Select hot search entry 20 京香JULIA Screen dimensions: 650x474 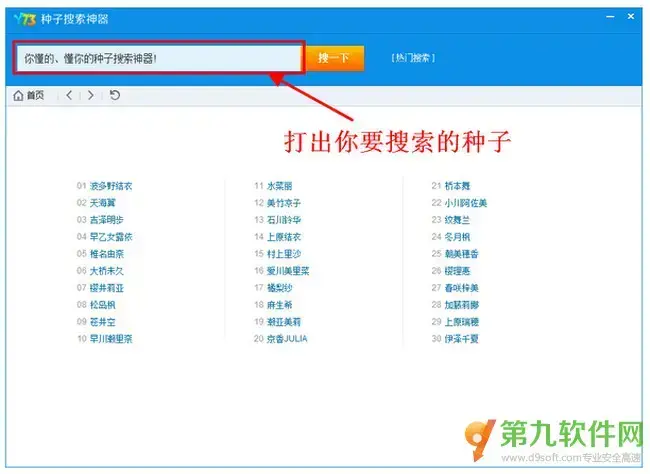point(287,339)
